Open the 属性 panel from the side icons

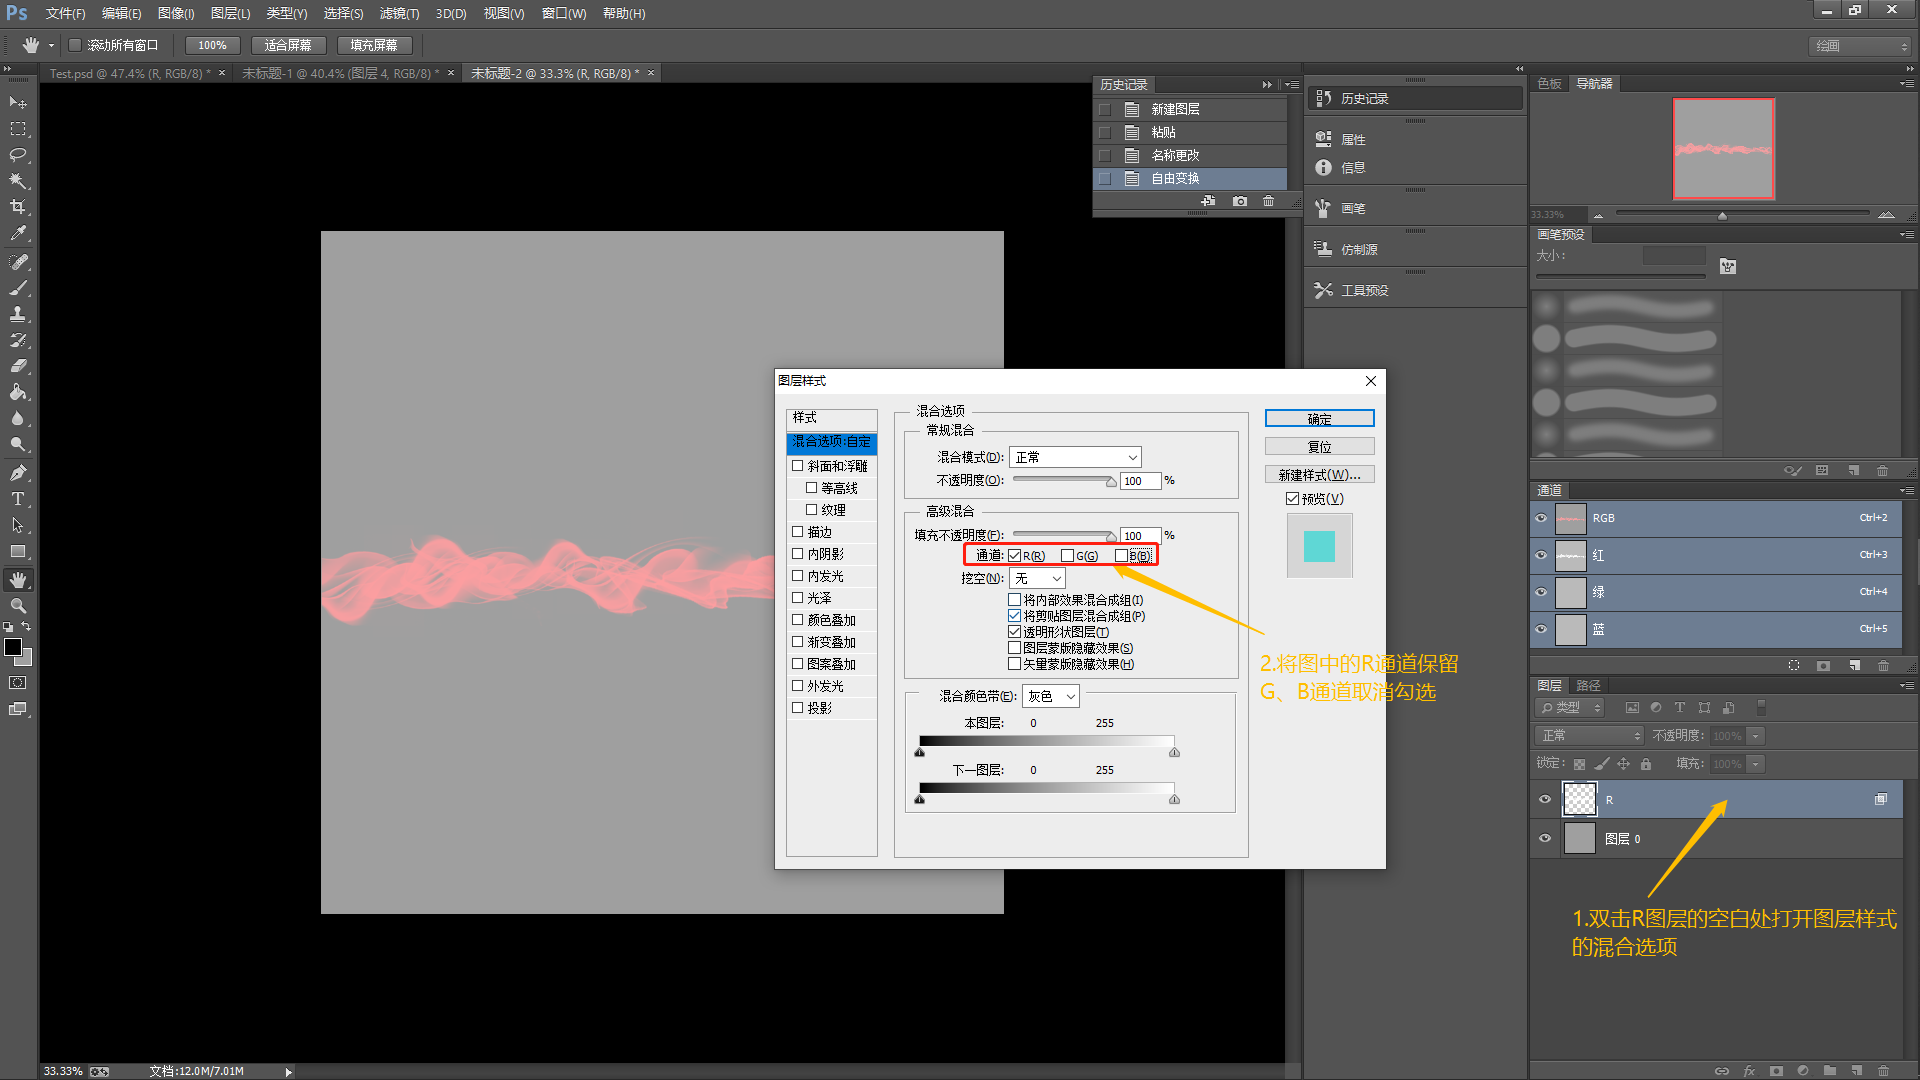pos(1323,138)
